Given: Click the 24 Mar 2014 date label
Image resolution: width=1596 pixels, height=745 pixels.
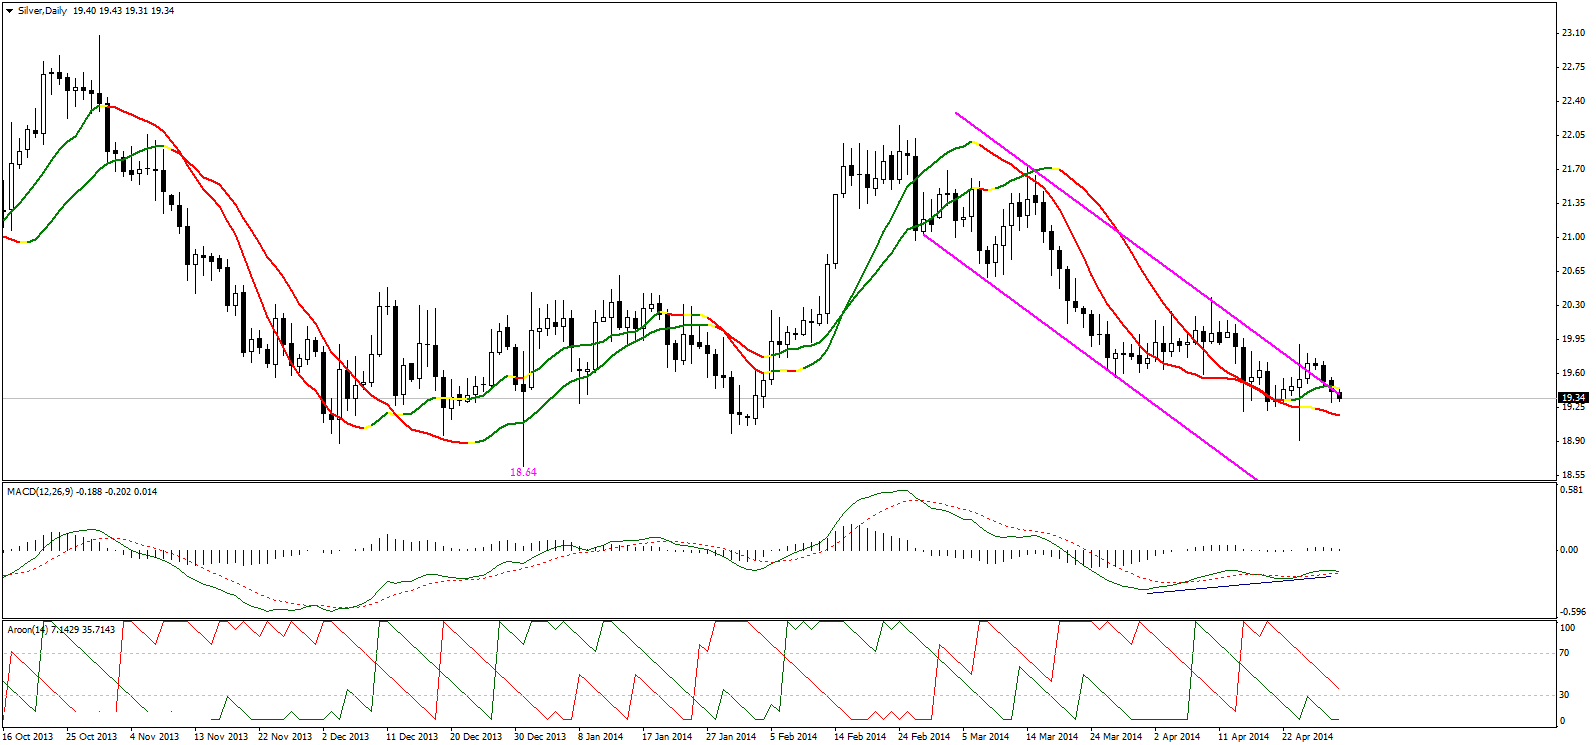Looking at the screenshot, I should (1116, 737).
